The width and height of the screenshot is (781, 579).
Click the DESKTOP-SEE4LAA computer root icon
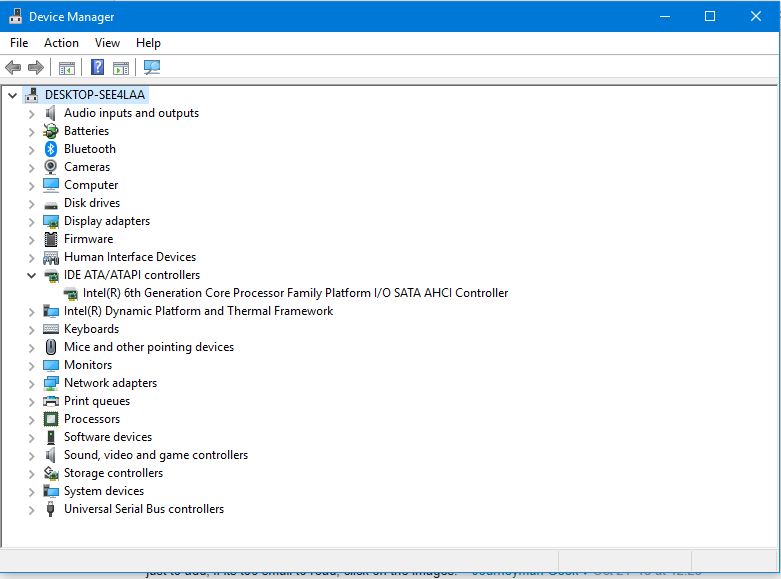(32, 95)
